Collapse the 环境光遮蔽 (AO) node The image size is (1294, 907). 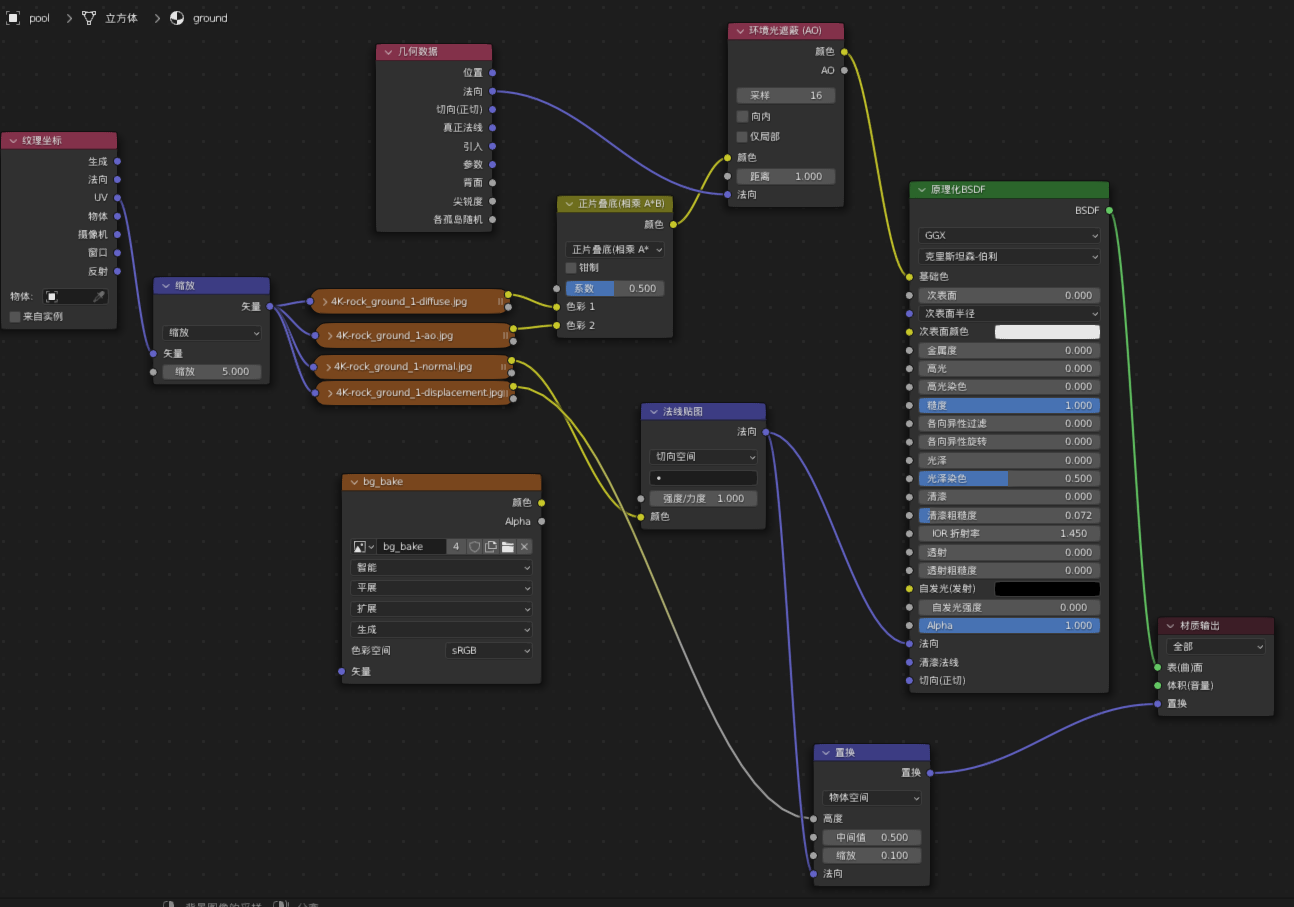pyautogui.click(x=741, y=31)
